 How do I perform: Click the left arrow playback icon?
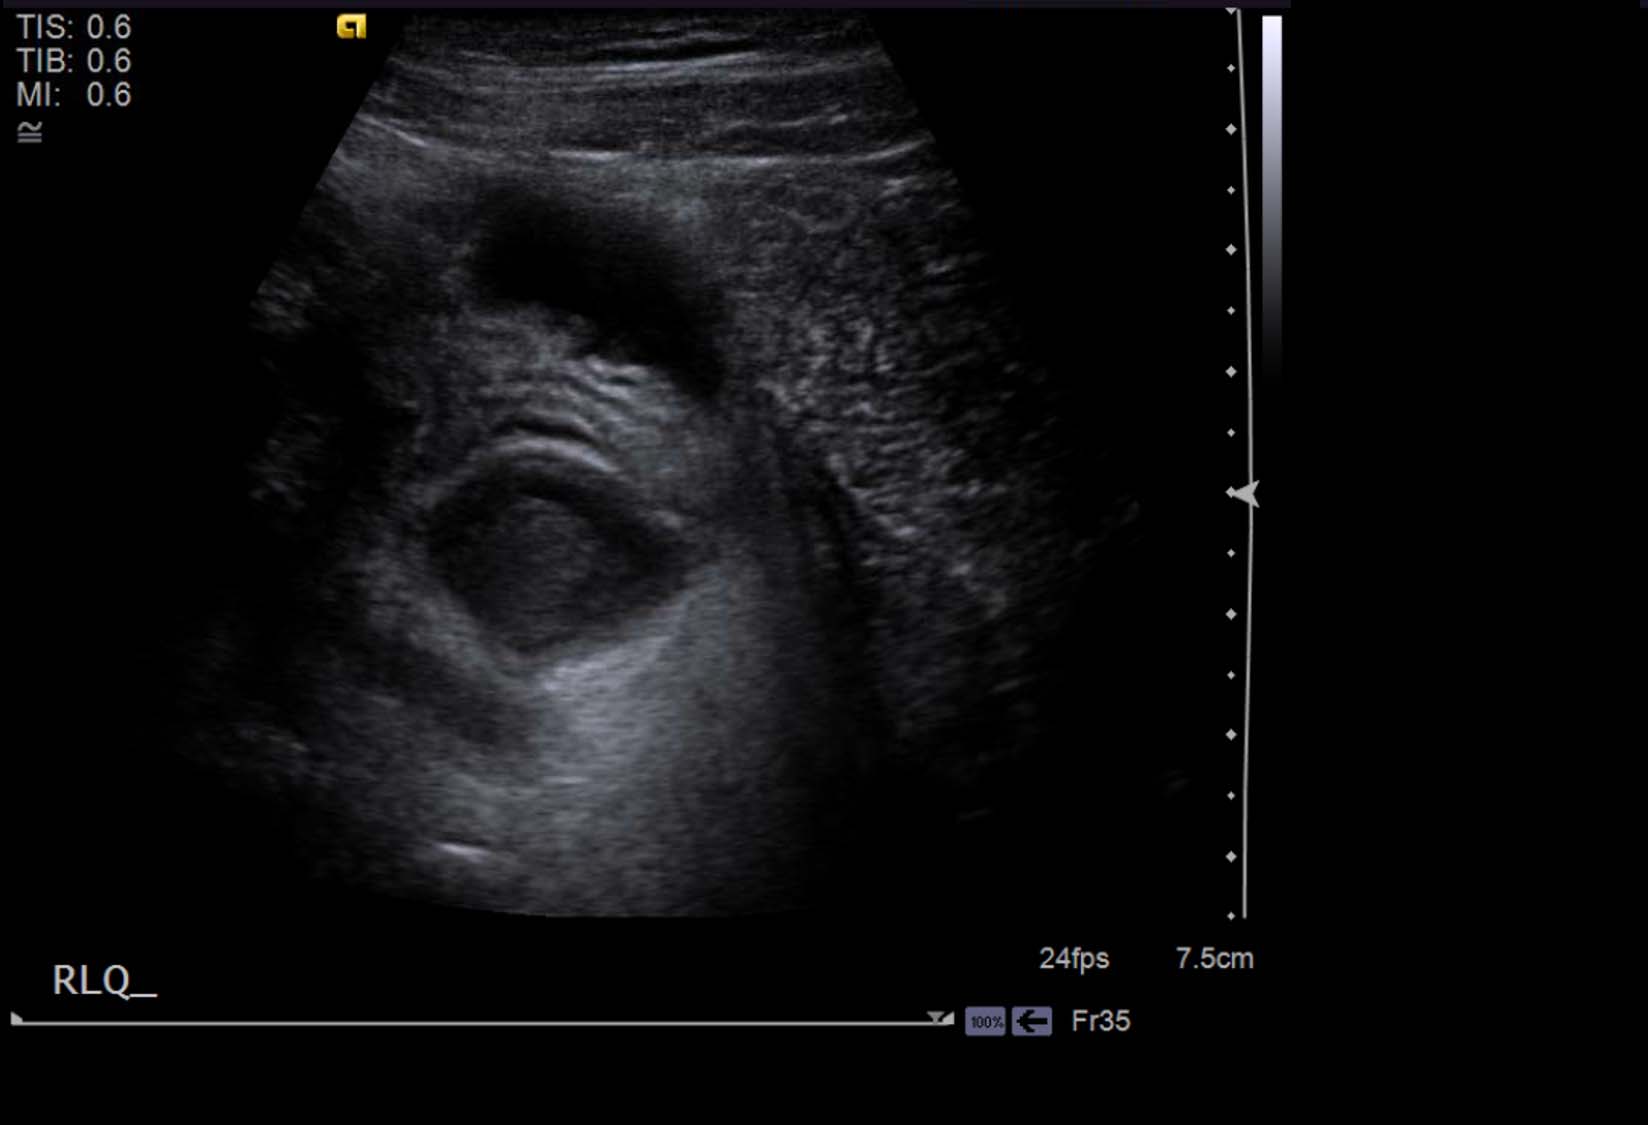coord(1031,1021)
